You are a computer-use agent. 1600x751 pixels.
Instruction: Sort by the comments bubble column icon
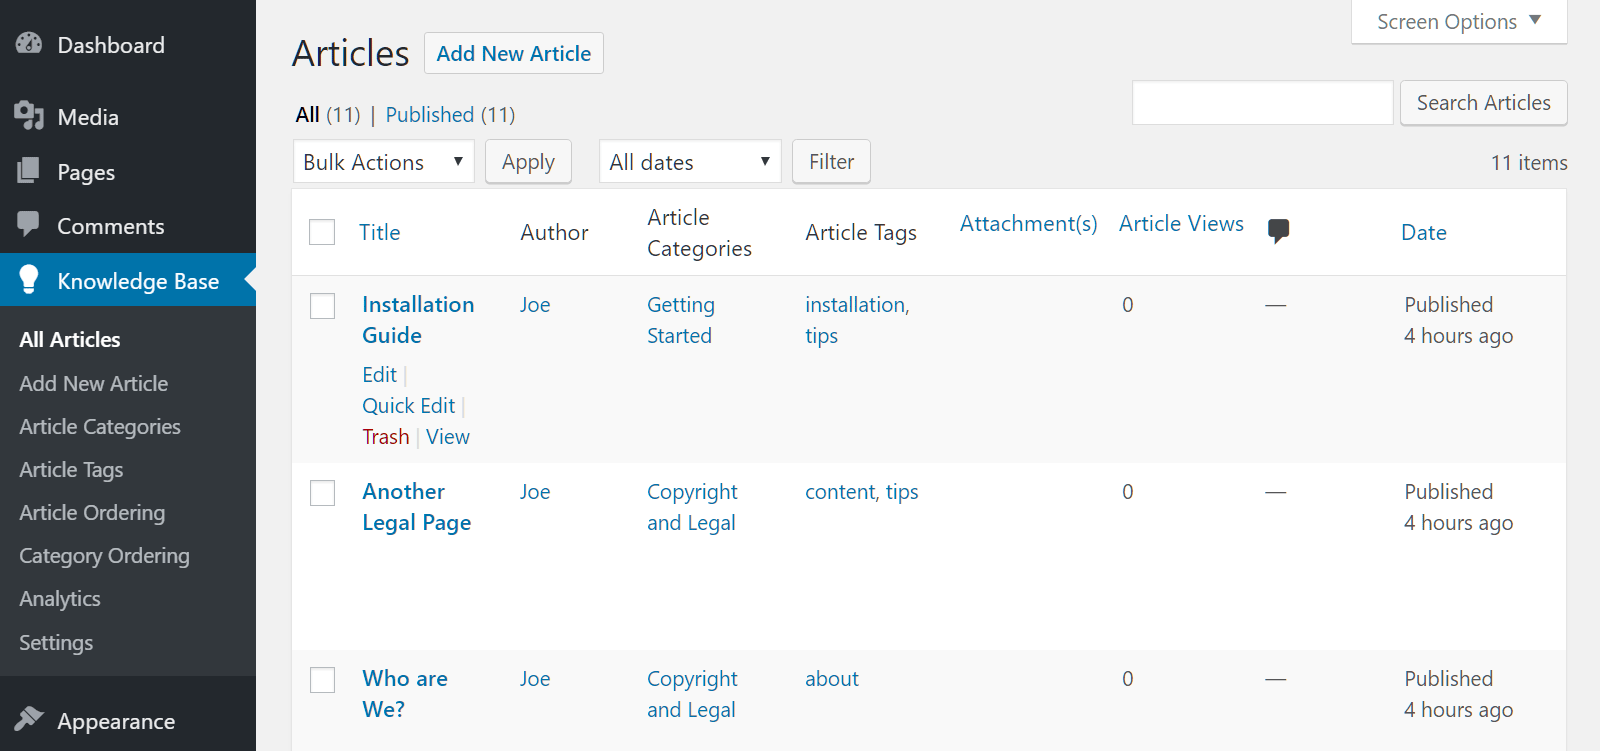point(1277,231)
